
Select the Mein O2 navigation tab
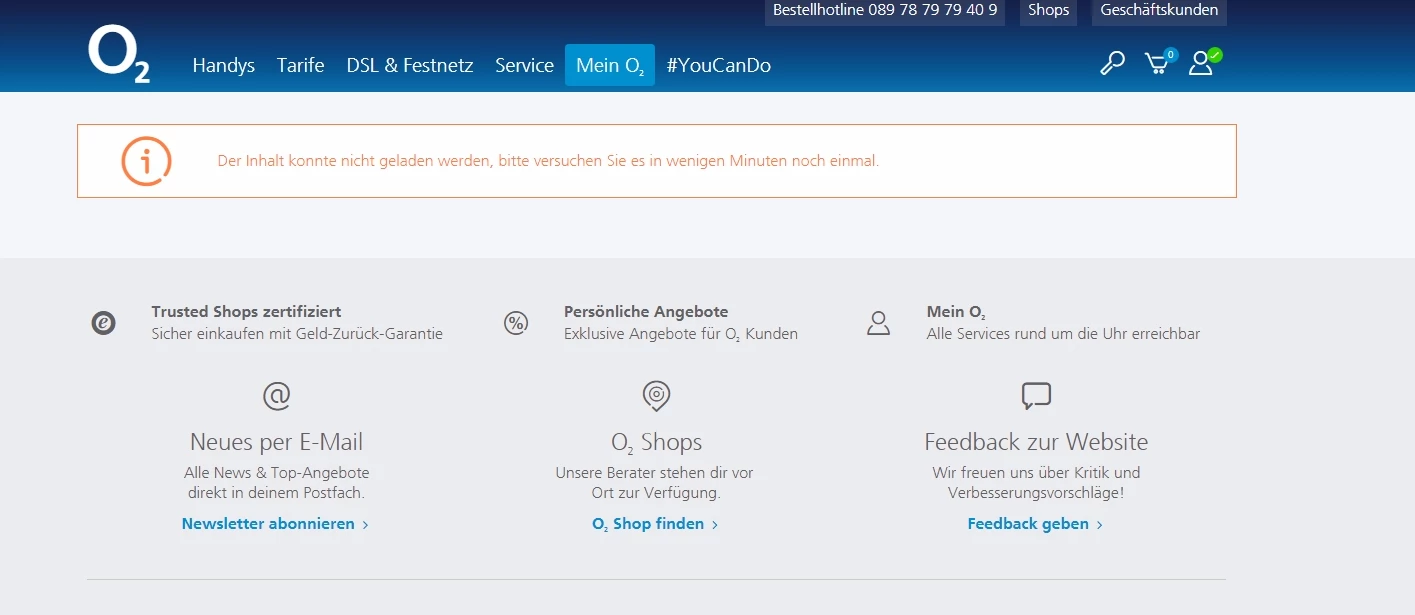(x=610, y=66)
